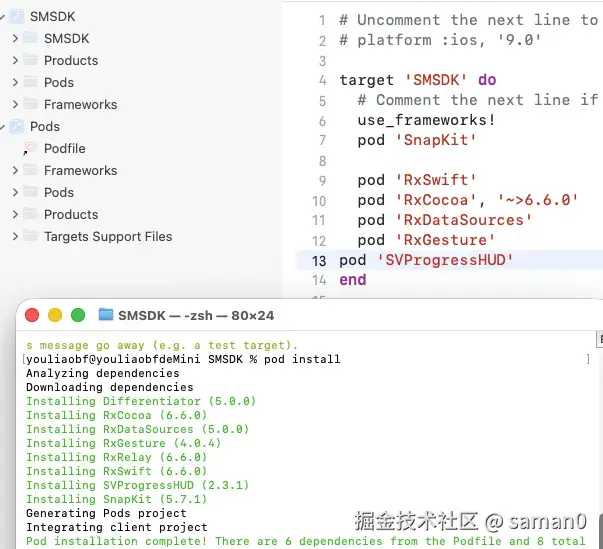Expand the SMSDK subfolder
The image size is (603, 549).
click(x=15, y=38)
